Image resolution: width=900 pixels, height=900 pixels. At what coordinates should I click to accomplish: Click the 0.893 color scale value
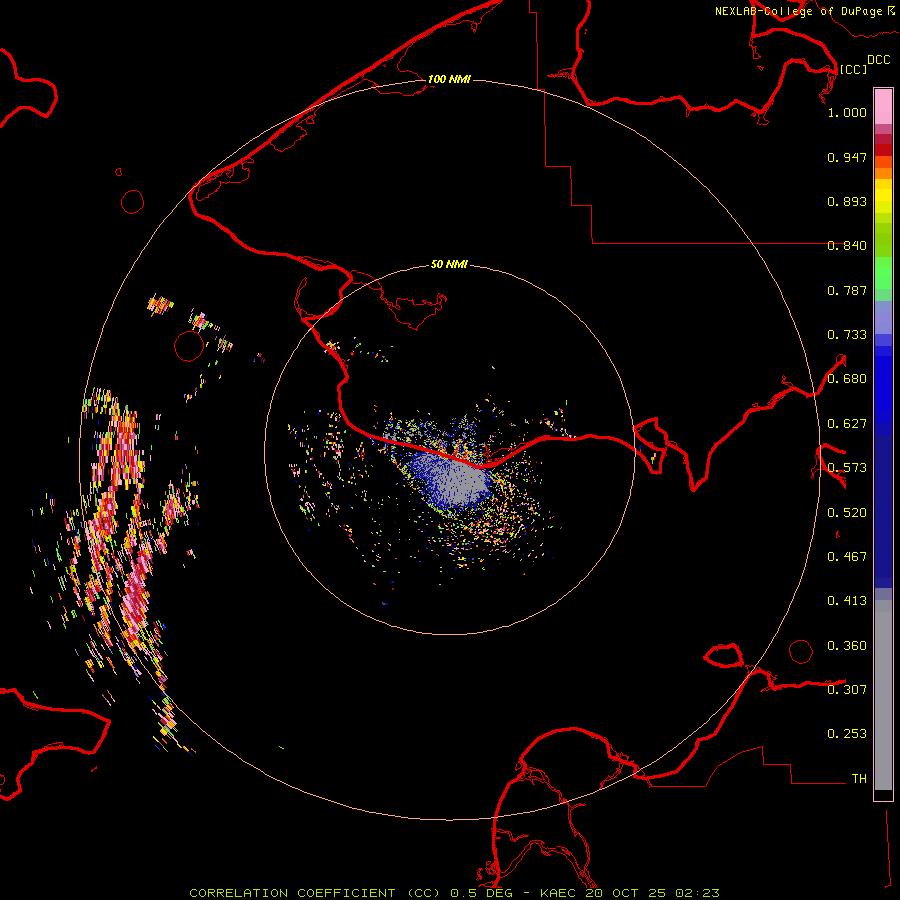[x=847, y=201]
